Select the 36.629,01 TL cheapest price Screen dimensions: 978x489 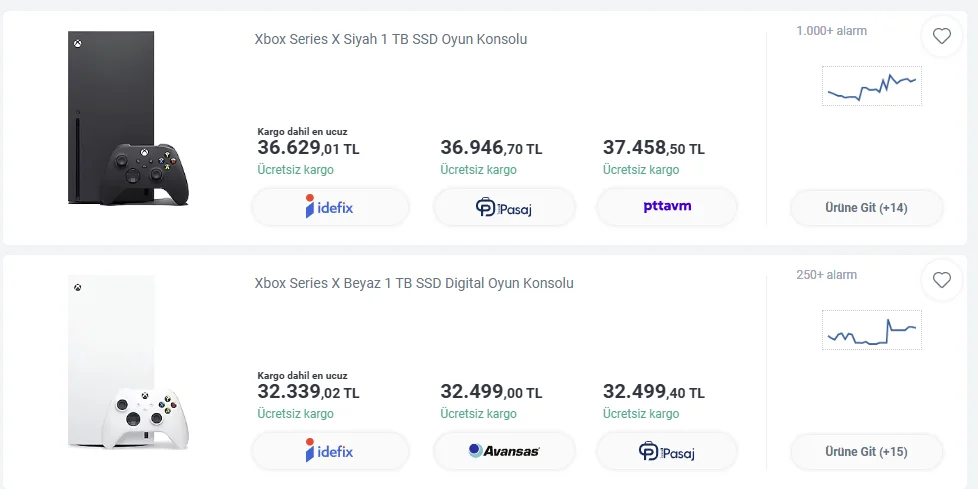coord(308,149)
